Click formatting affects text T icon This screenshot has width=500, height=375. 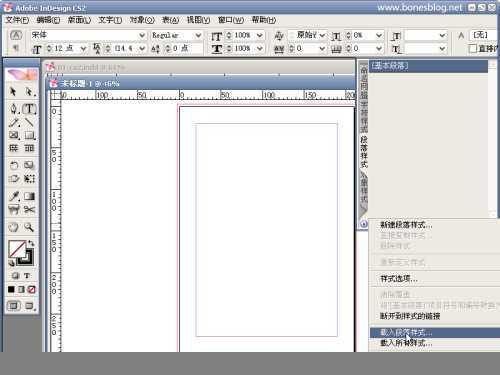[x=27, y=276]
